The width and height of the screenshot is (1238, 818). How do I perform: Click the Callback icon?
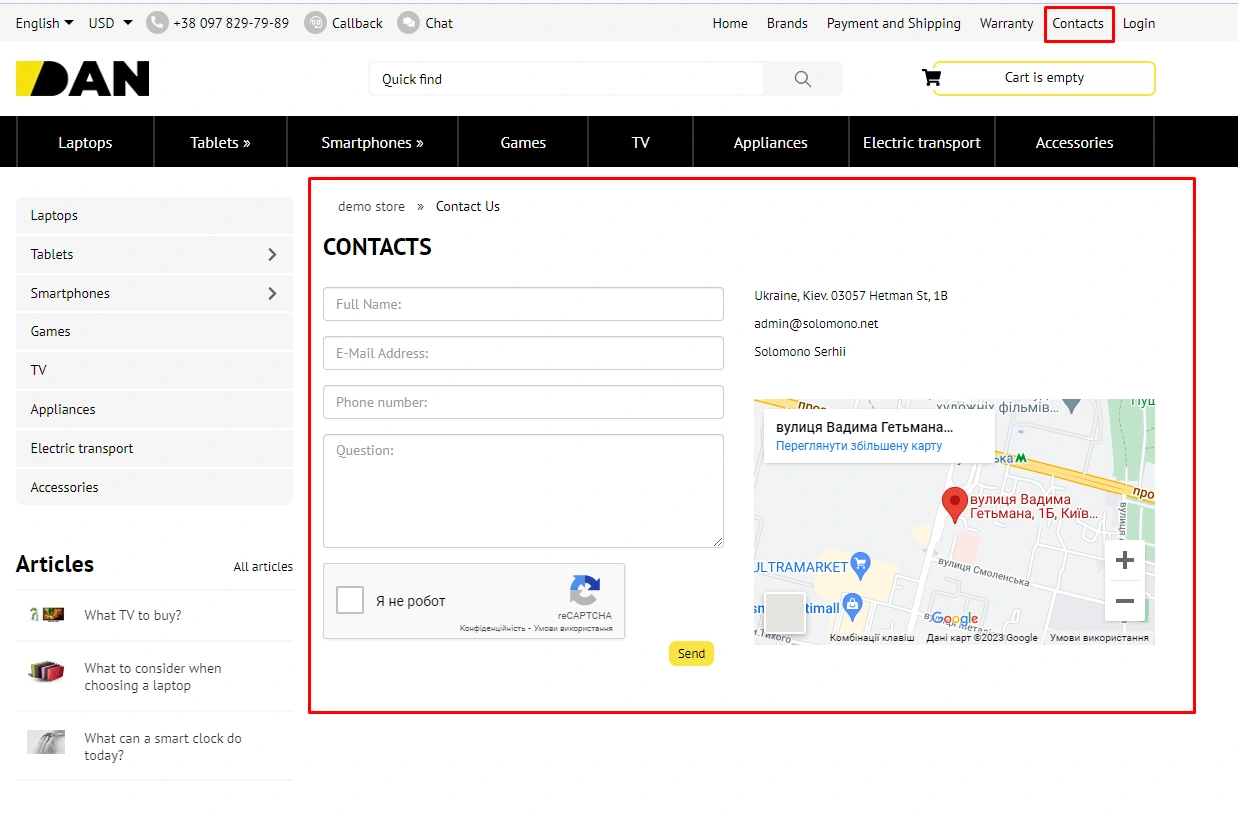tap(315, 23)
